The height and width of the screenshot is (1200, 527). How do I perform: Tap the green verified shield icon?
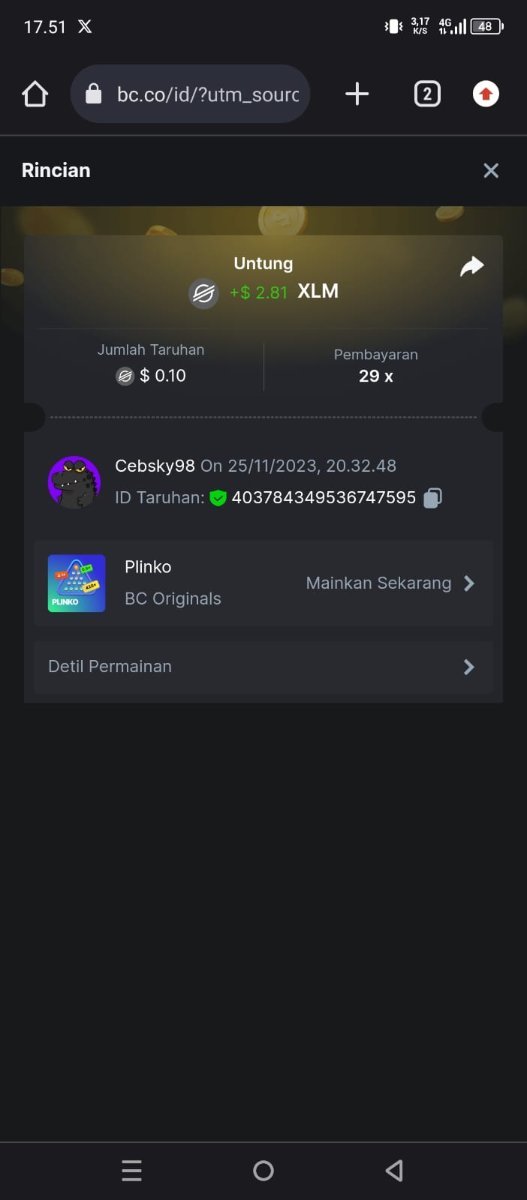[218, 497]
